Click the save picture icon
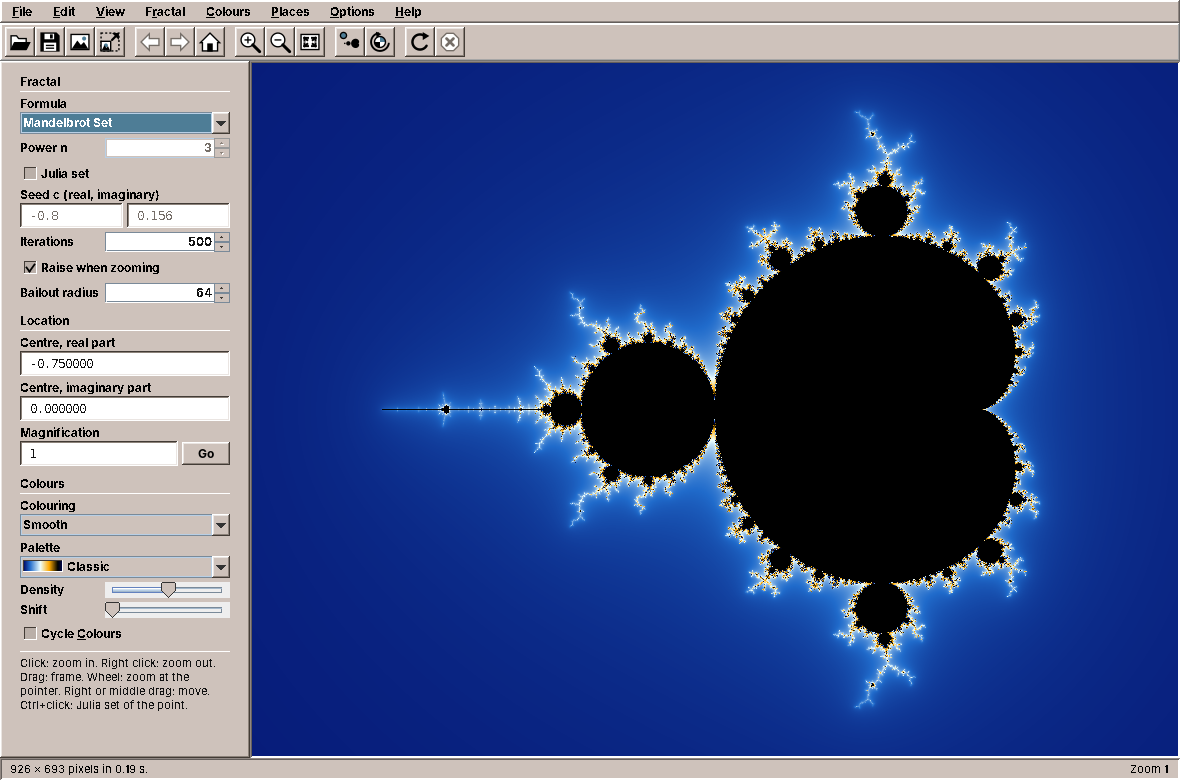The image size is (1180, 780). point(80,42)
